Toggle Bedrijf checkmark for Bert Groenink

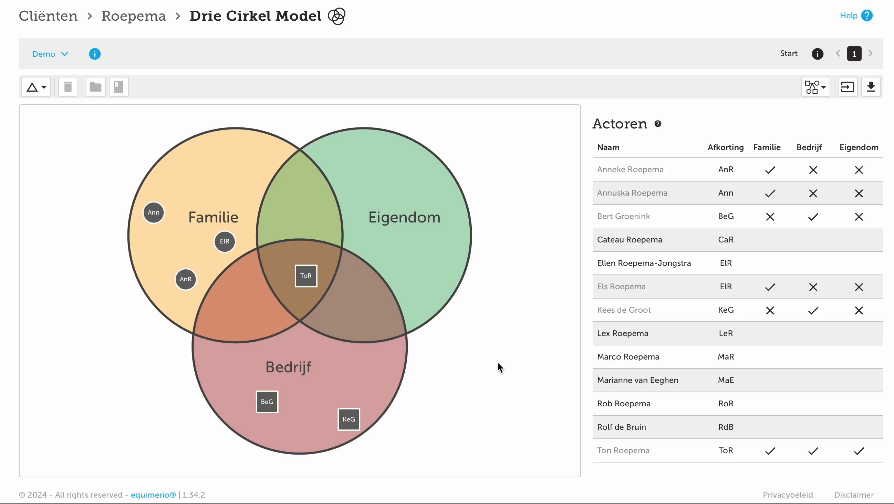813,216
